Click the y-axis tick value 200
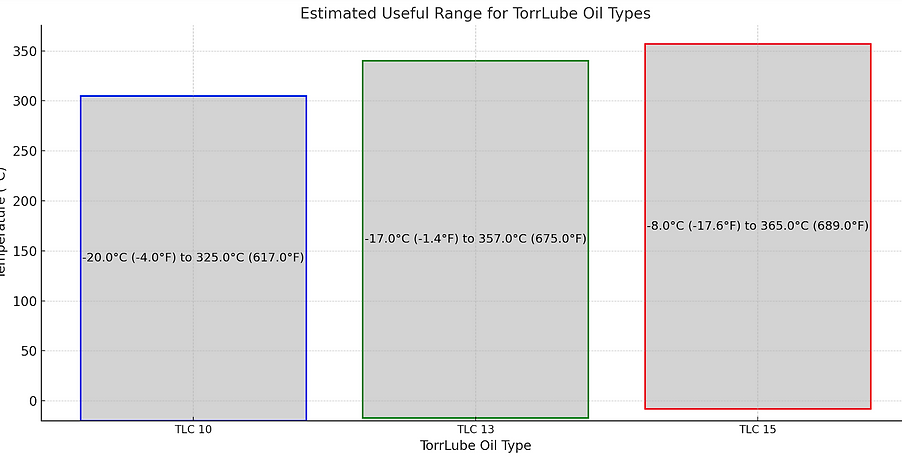The image size is (902, 459). pyautogui.click(x=25, y=201)
